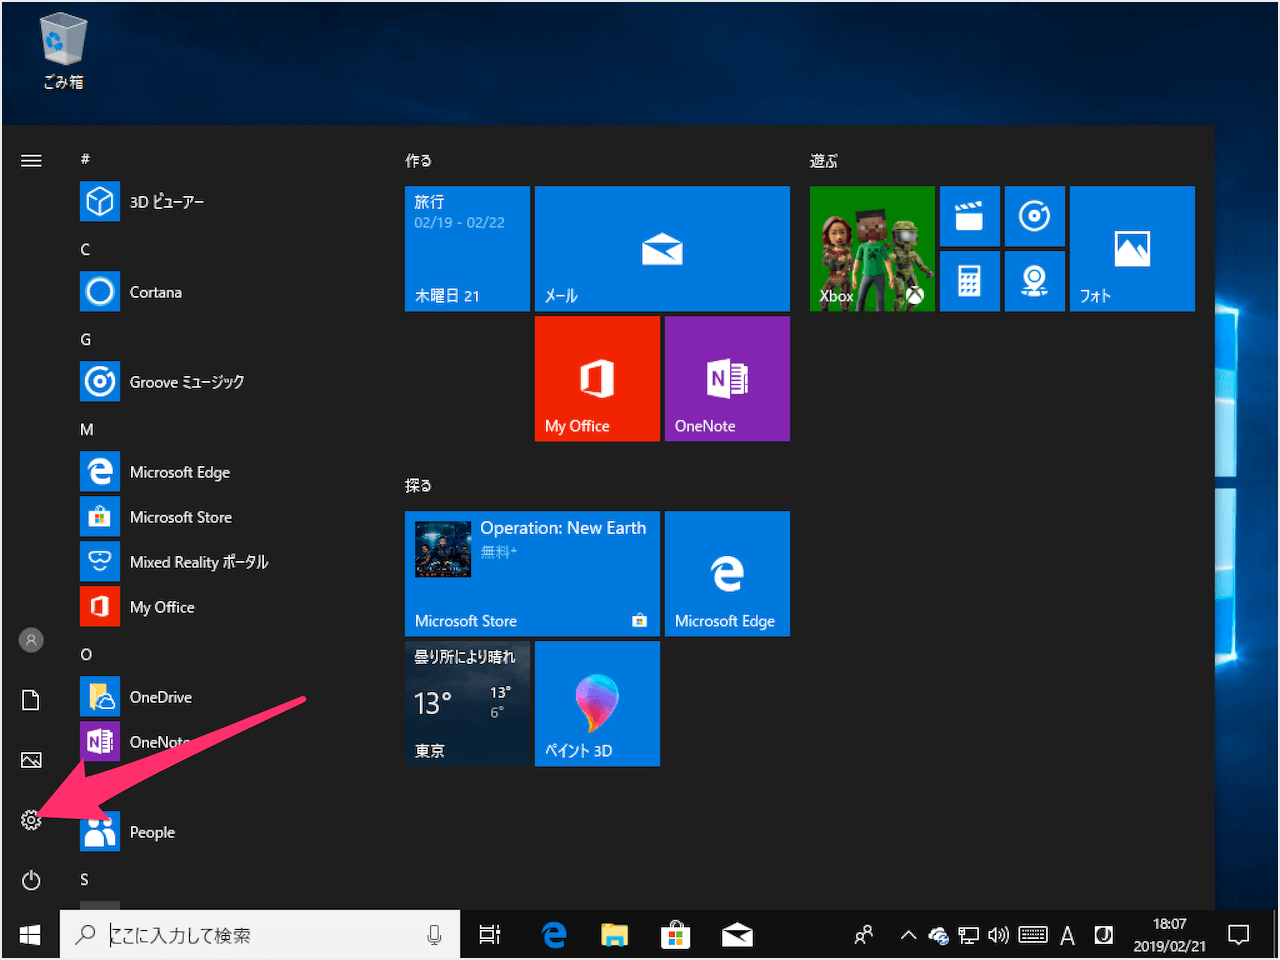Viewport: 1280px width, 960px height.
Task: Open Microsoft Edge in the app list
Action: pyautogui.click(x=220, y=472)
